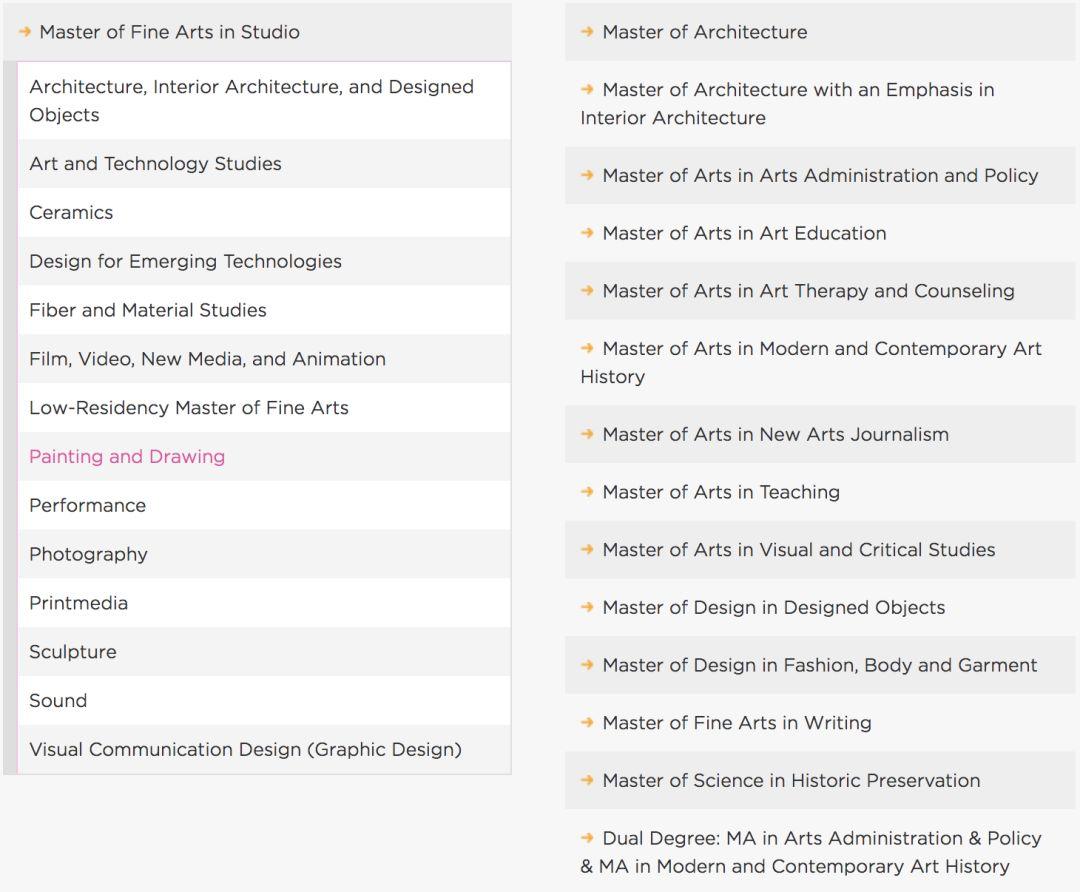The width and height of the screenshot is (1080, 892).
Task: Open Master of Design in Fashion, Body and Garment
Action: pyautogui.click(x=819, y=665)
